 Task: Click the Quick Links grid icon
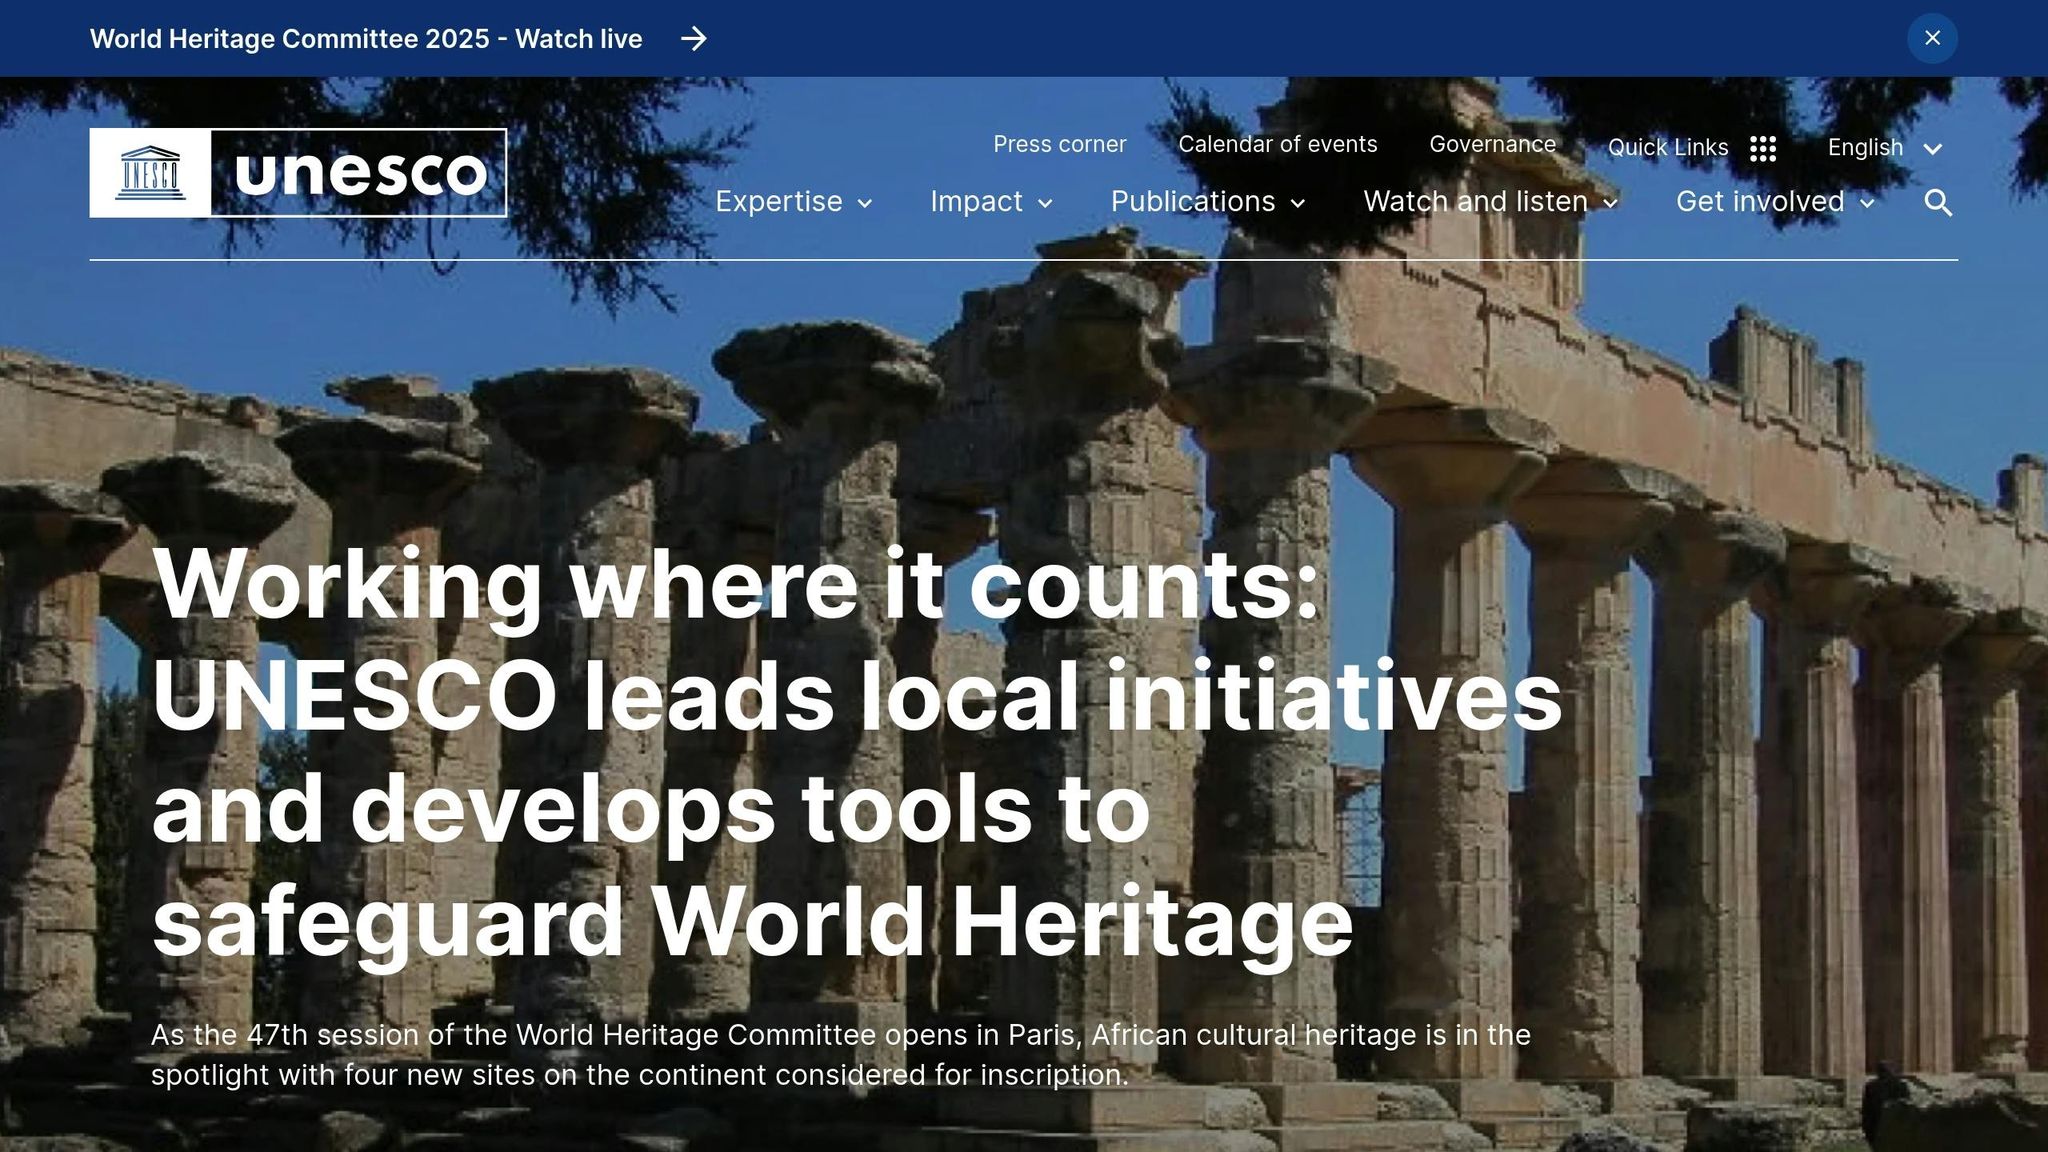pyautogui.click(x=1763, y=149)
